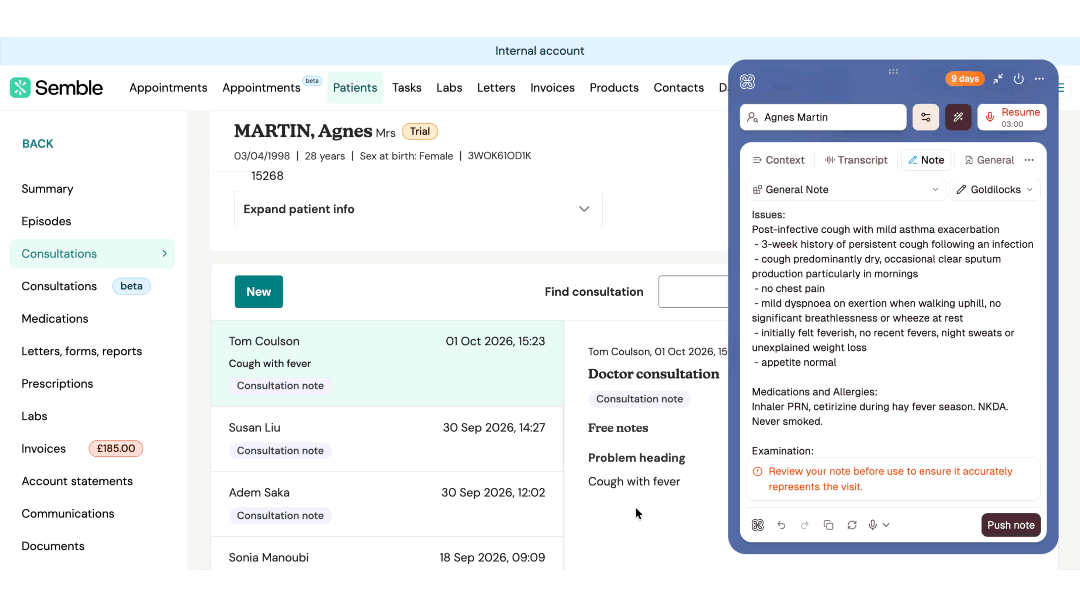This screenshot has height=608, width=1080.
Task: Copy the note to clipboard
Action: coord(828,525)
